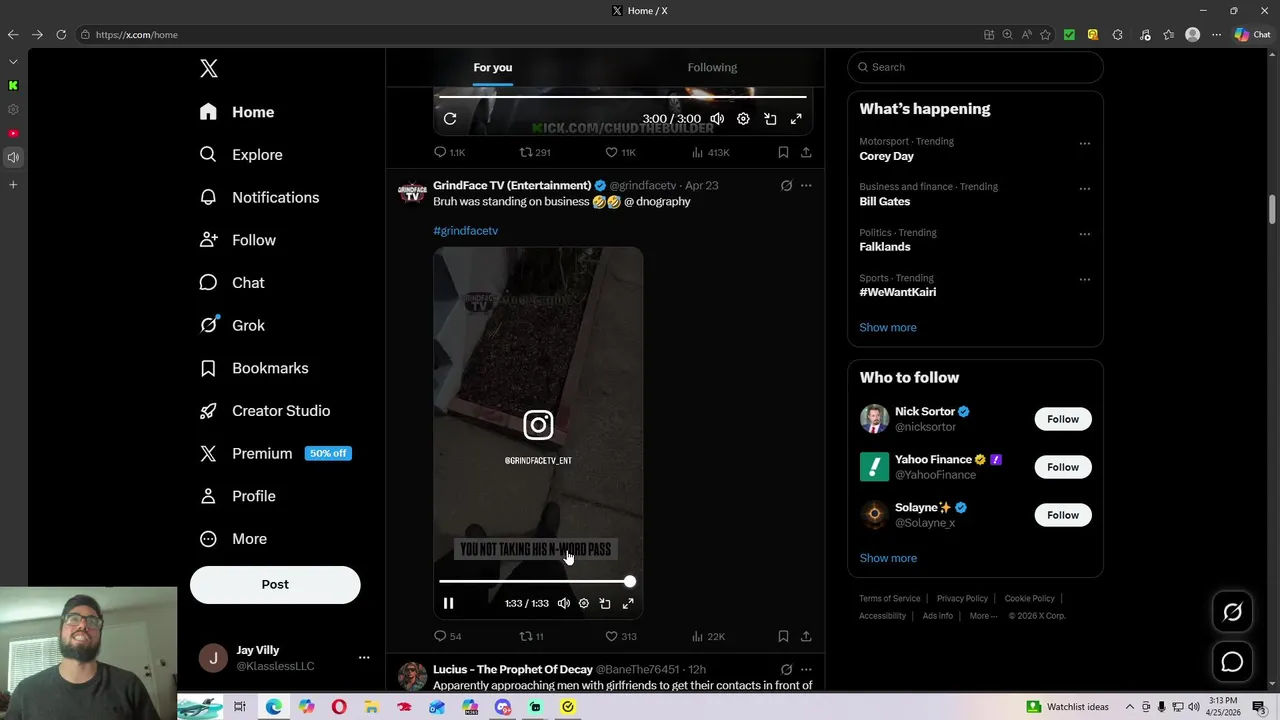Screen dimensions: 1280x720
Task: View analytics showing 413K views
Action: [710, 153]
